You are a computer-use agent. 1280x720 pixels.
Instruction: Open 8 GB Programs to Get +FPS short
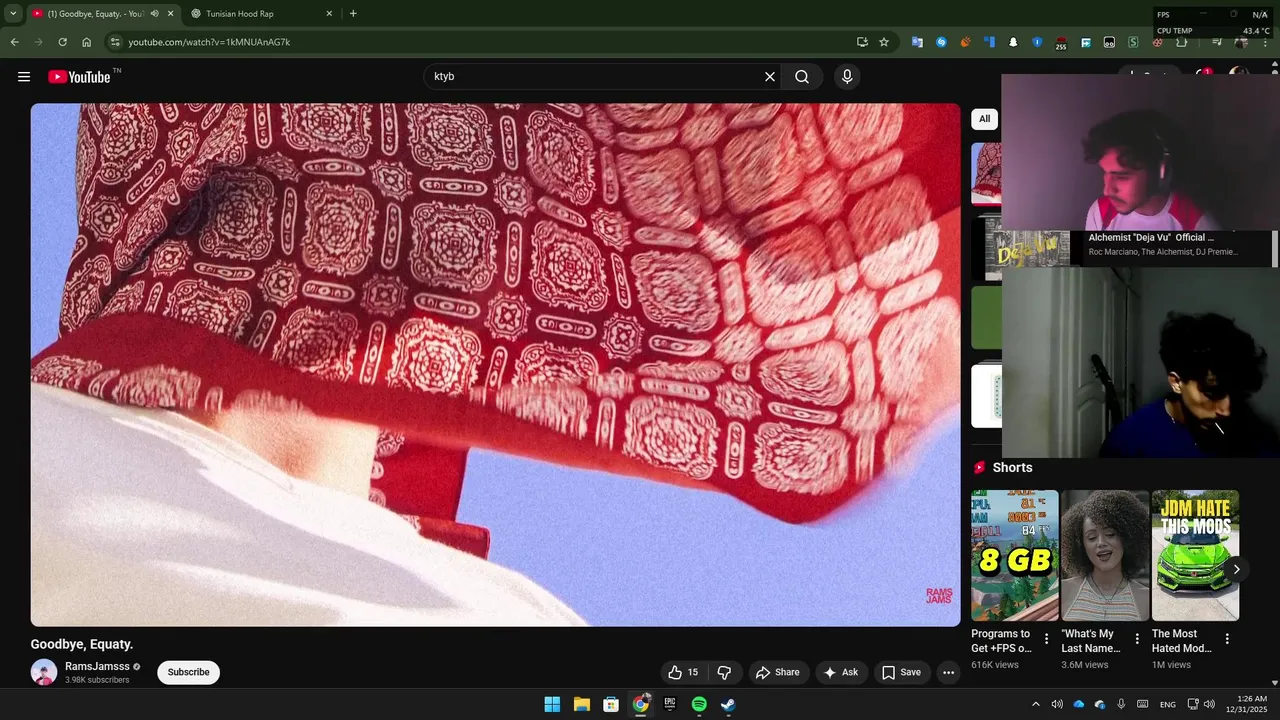[x=1015, y=555]
